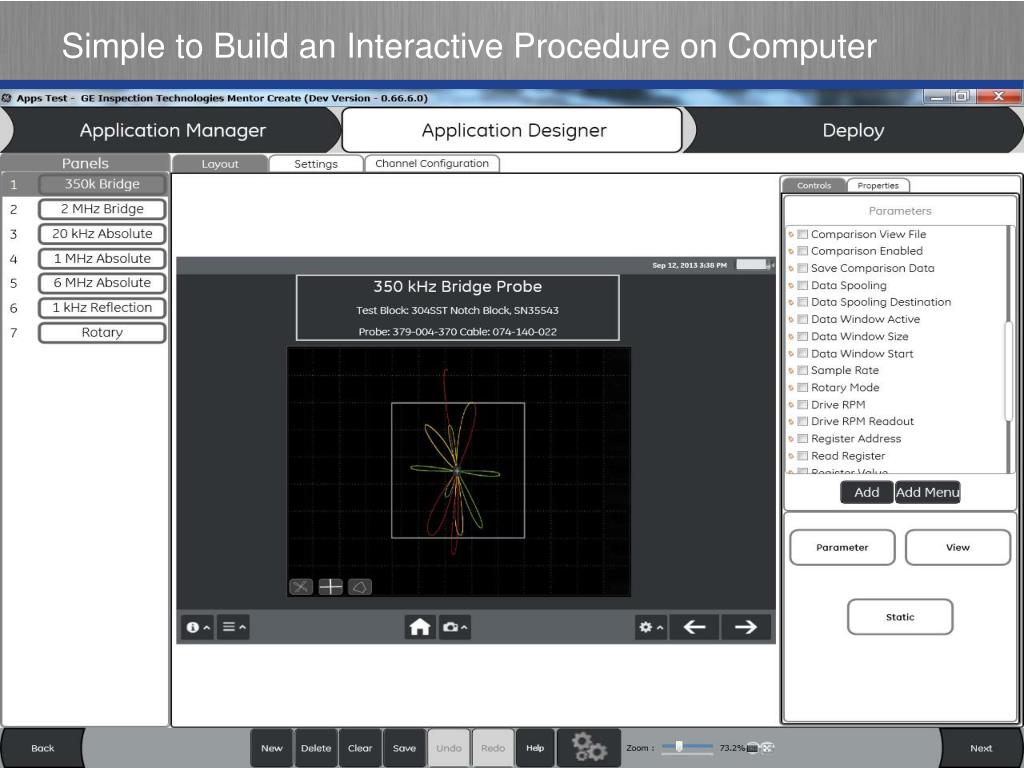Click the Zoom slider handle
Screen dimensions: 1024x768
(679, 746)
